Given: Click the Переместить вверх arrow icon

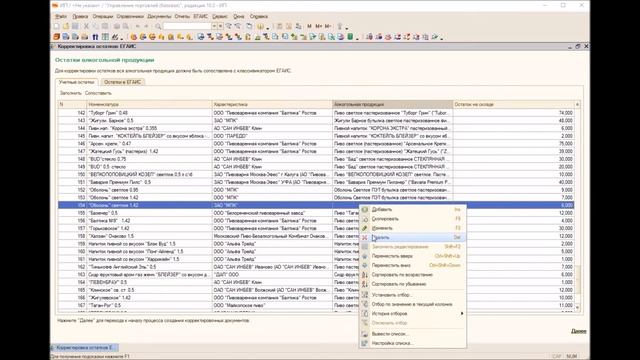Looking at the screenshot, I should click(x=365, y=256).
